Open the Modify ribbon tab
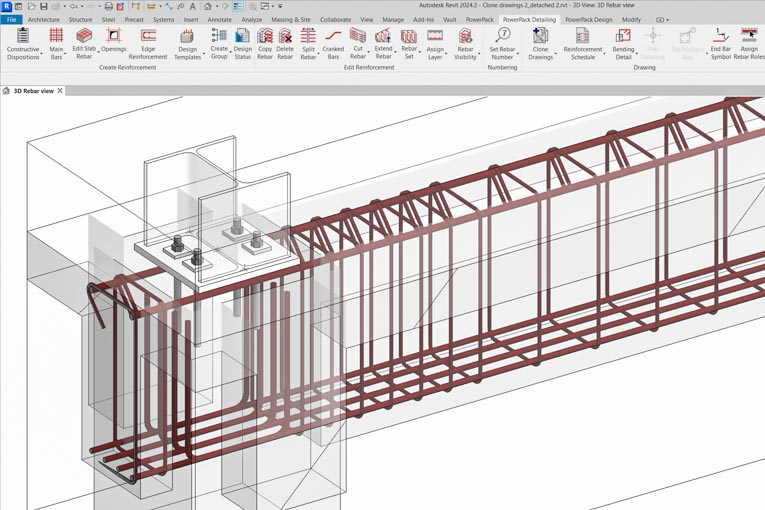765x510 pixels. 631,20
